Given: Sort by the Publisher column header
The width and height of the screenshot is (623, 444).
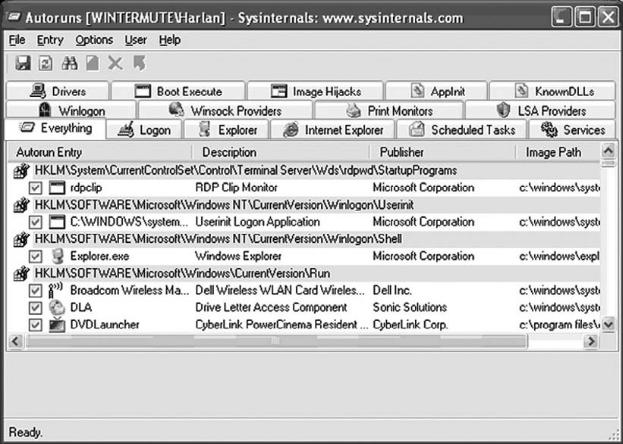Looking at the screenshot, I should point(442,152).
